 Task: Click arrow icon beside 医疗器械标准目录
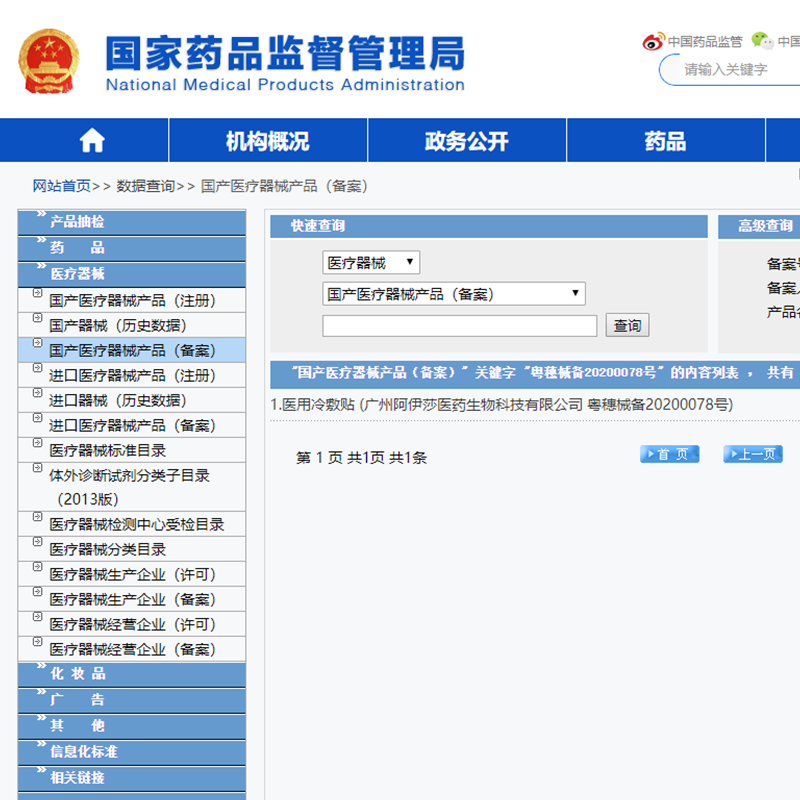[x=37, y=443]
